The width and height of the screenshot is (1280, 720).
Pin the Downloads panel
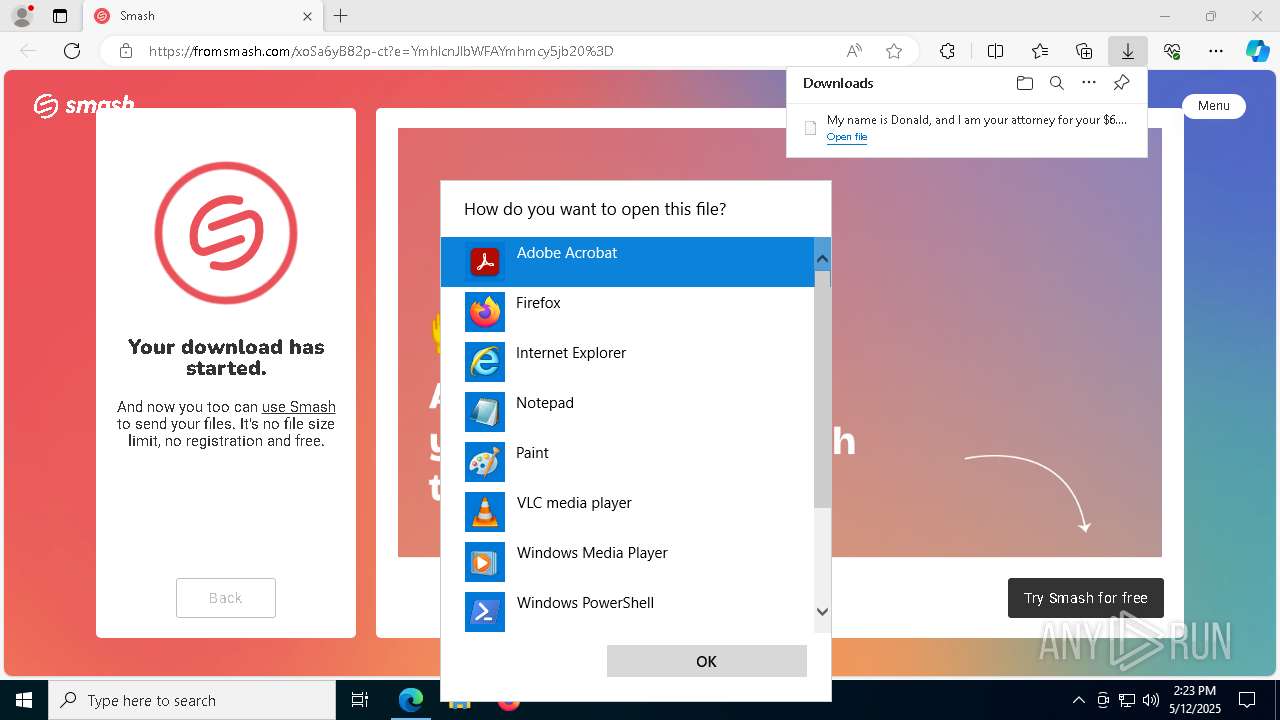point(1121,83)
